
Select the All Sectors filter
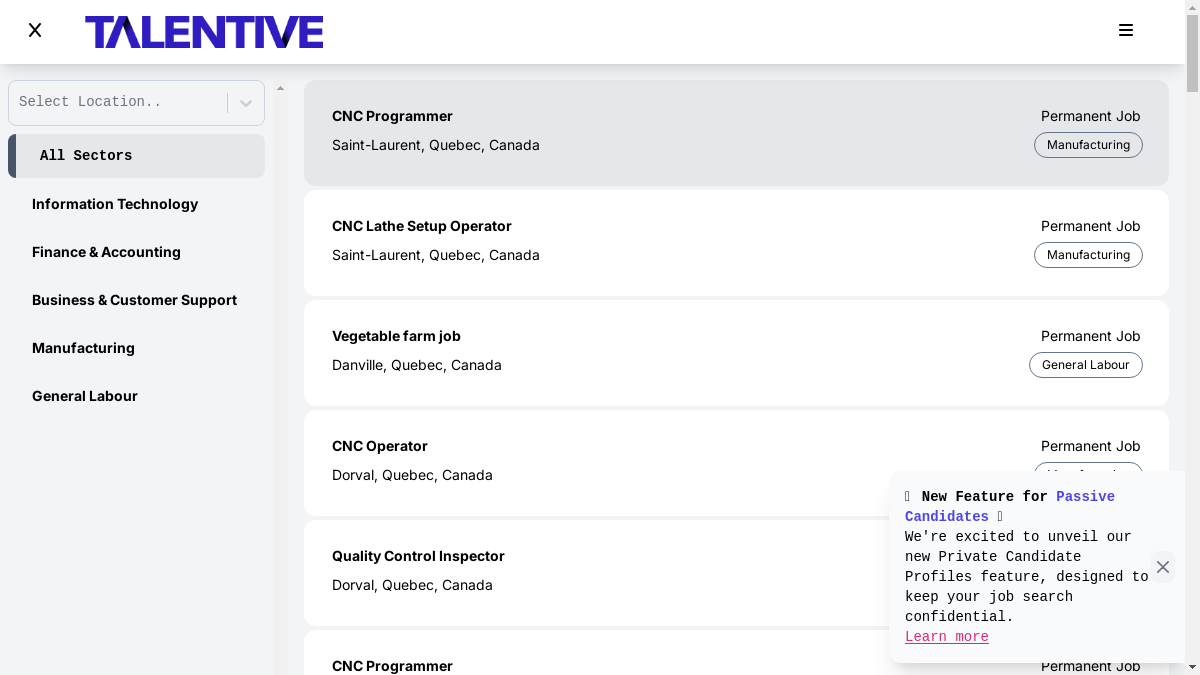tap(138, 156)
